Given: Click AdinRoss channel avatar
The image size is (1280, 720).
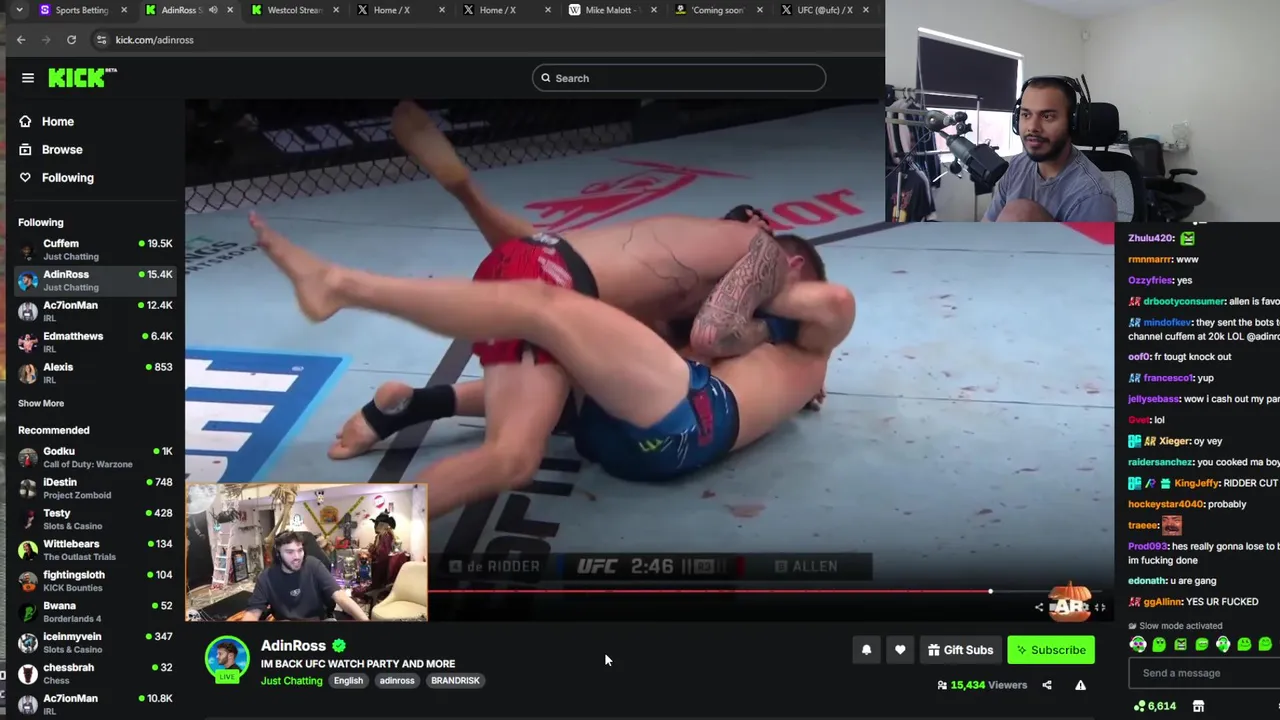Looking at the screenshot, I should tap(227, 659).
